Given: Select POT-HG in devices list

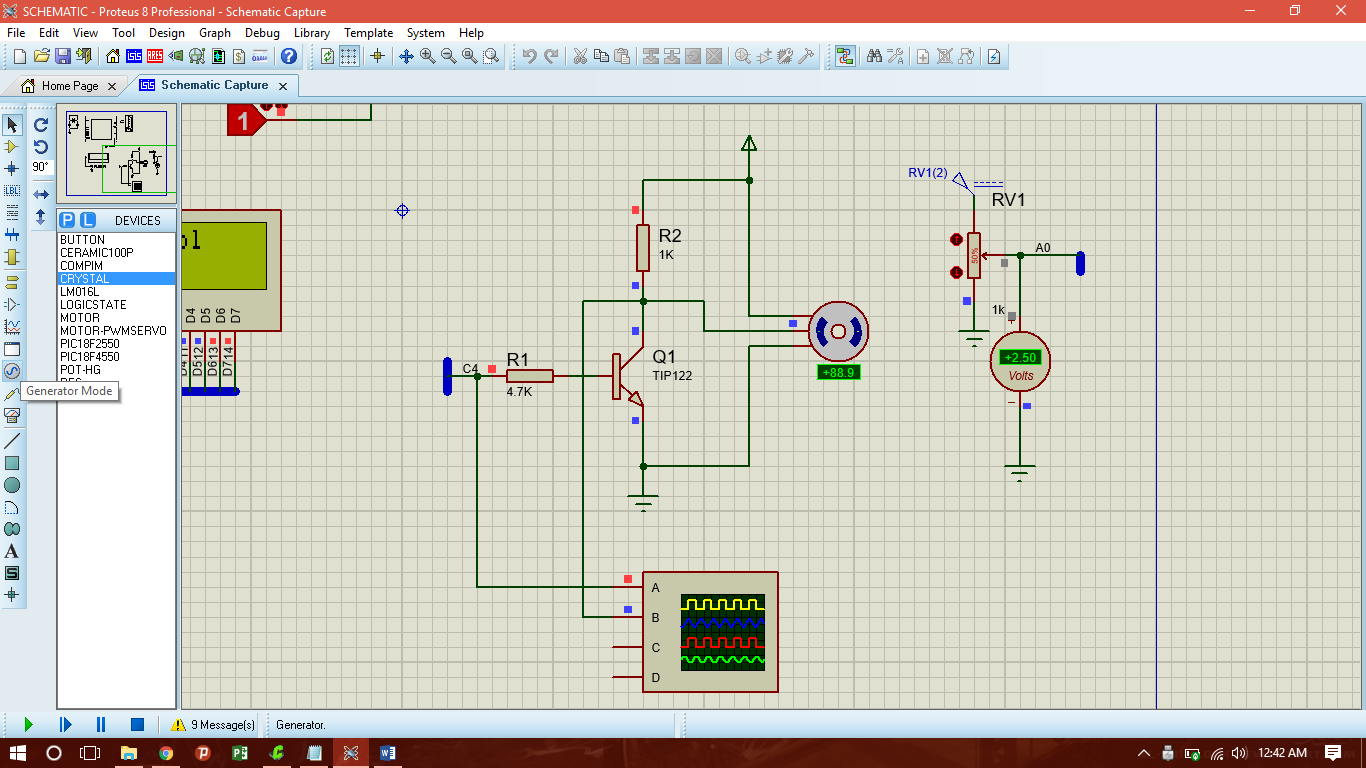Looking at the screenshot, I should (116, 370).
